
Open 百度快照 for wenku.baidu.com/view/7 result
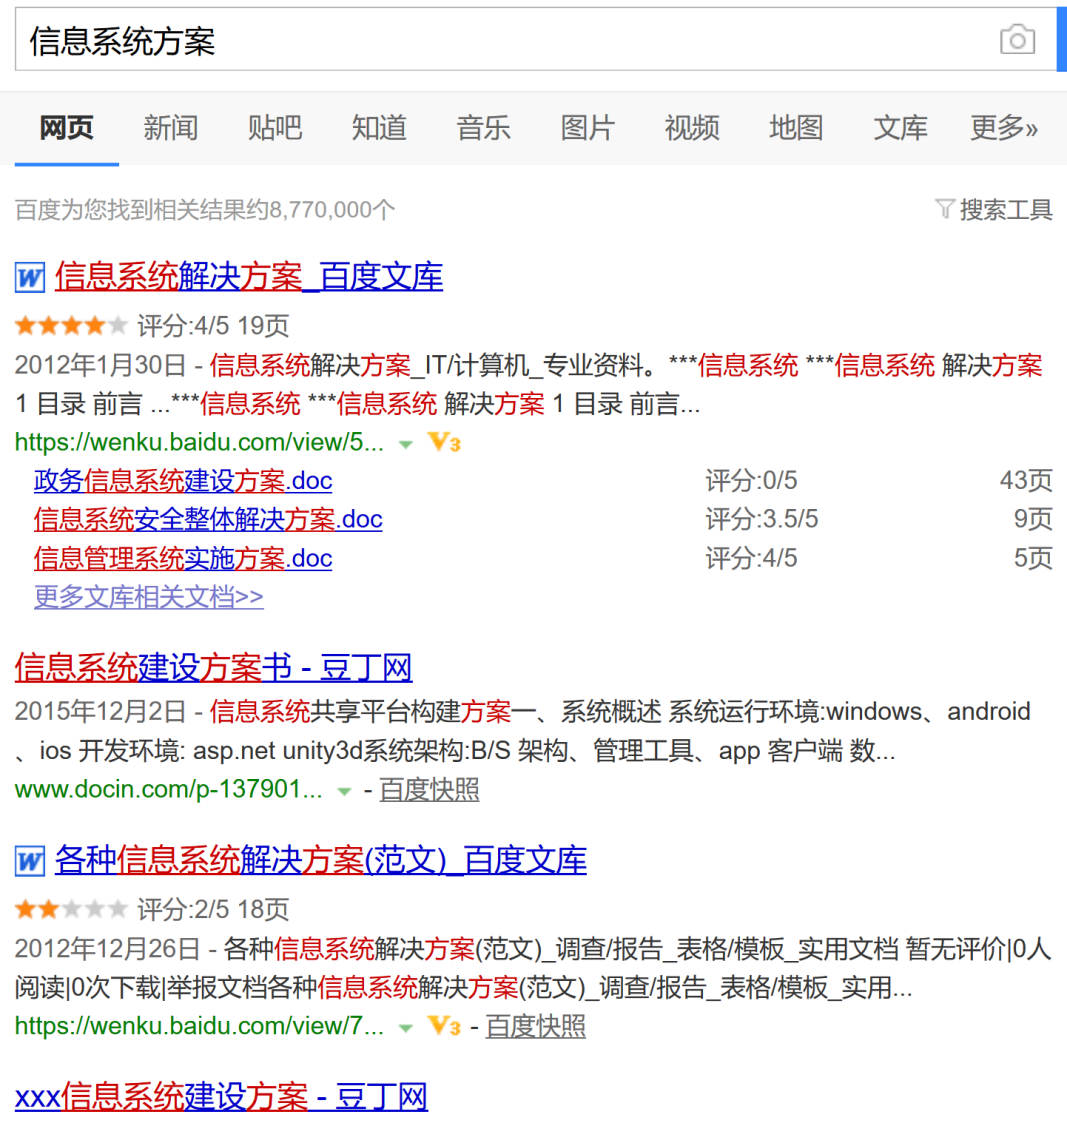pyautogui.click(x=536, y=1026)
